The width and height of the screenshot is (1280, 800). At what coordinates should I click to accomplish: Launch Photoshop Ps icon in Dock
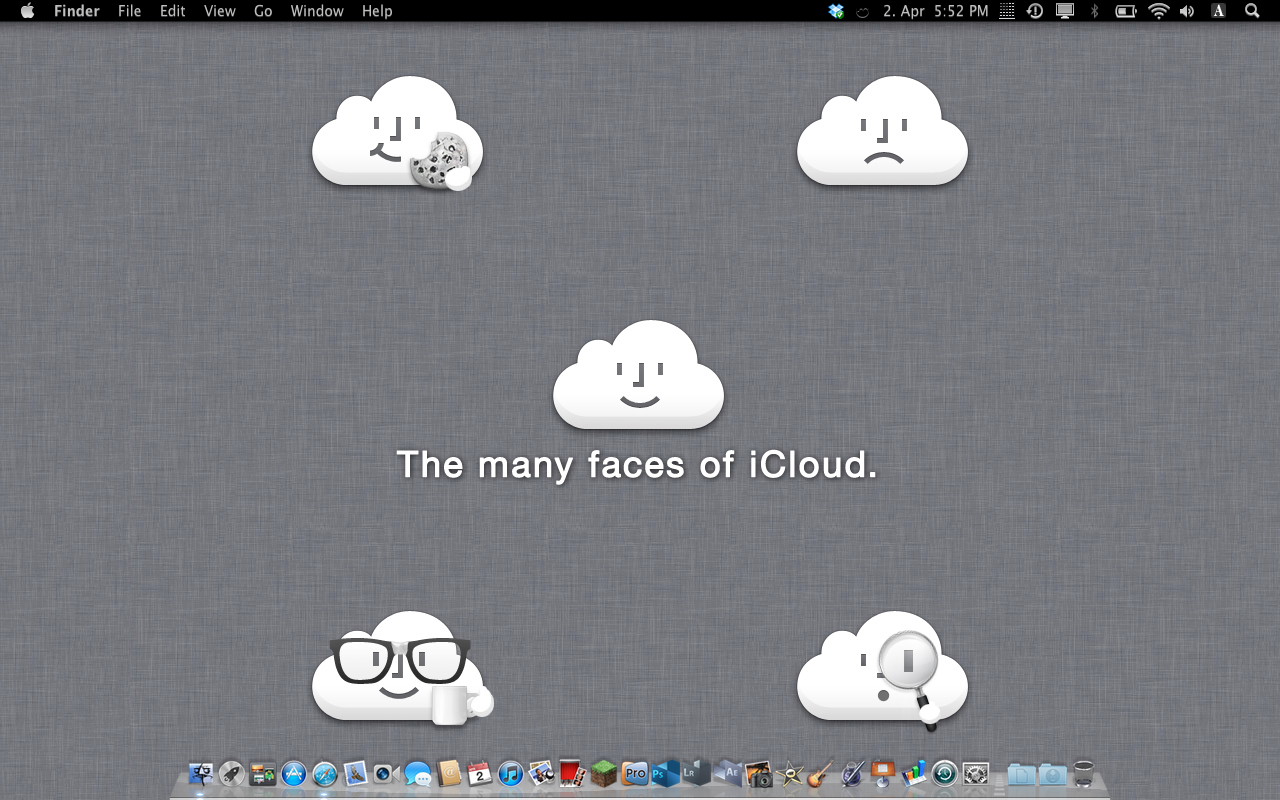coord(665,773)
